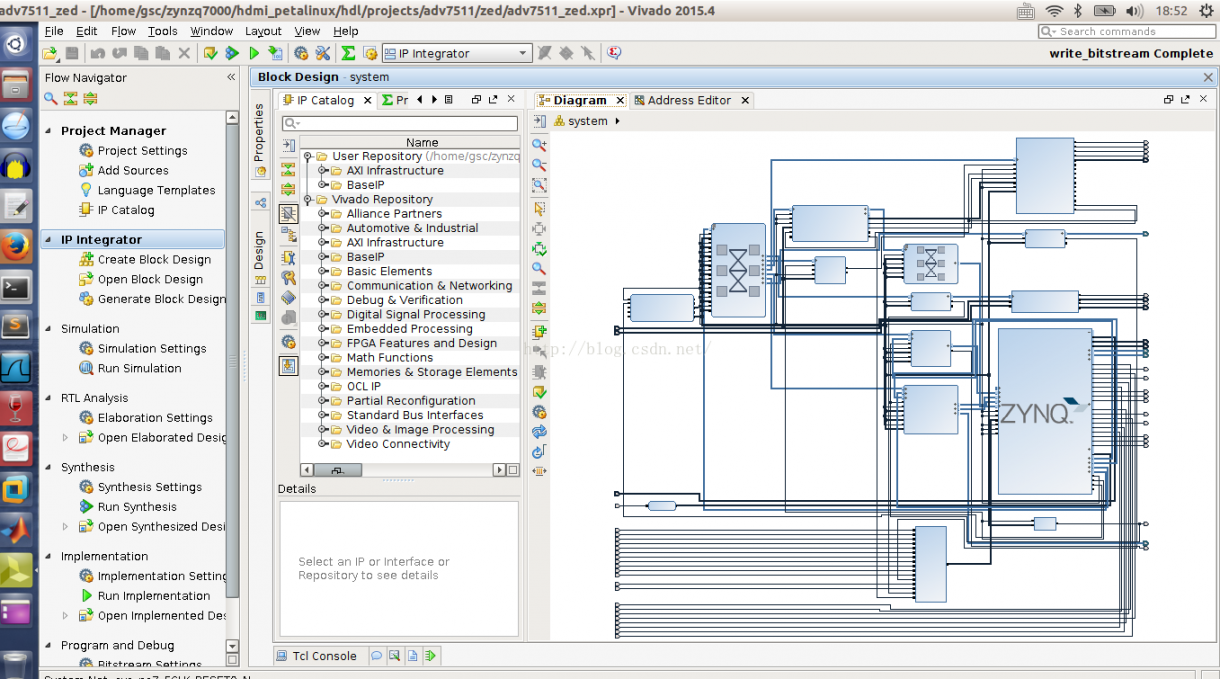This screenshot has height=679, width=1220.
Task: Open Project Settings gear toolbar icon
Action: pyautogui.click(x=301, y=53)
